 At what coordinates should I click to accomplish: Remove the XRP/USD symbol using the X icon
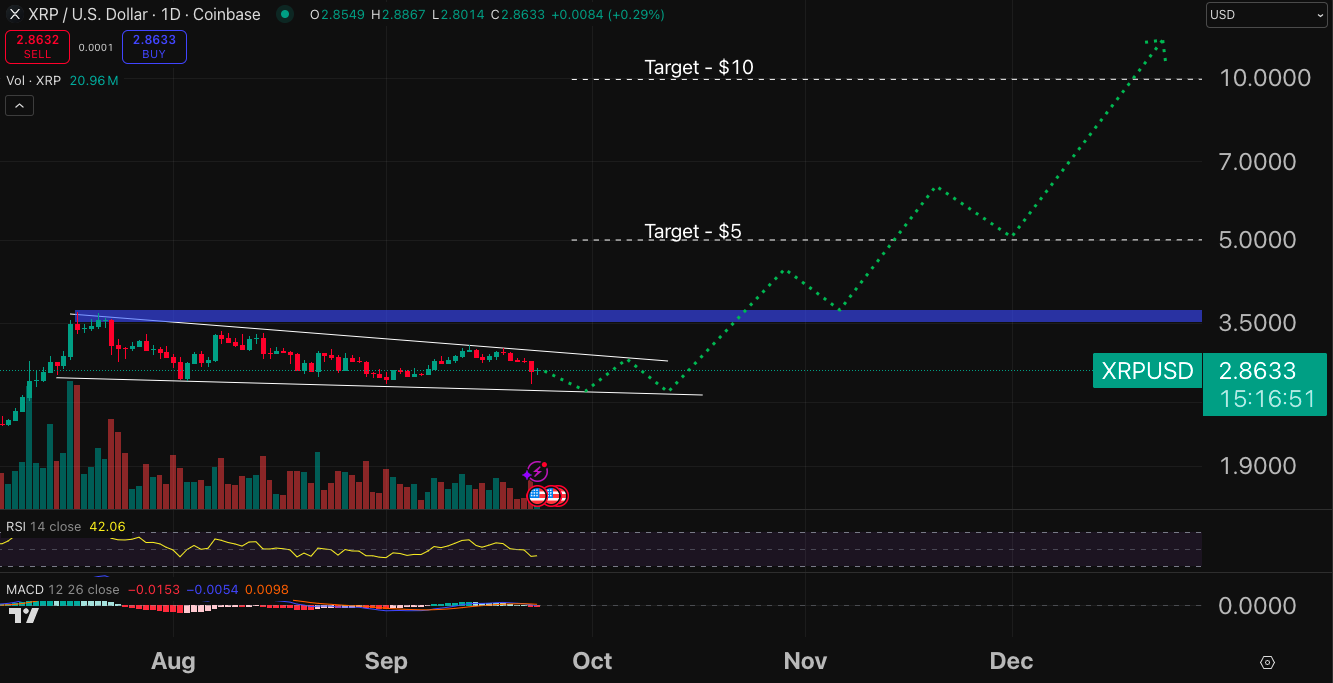click(x=13, y=14)
